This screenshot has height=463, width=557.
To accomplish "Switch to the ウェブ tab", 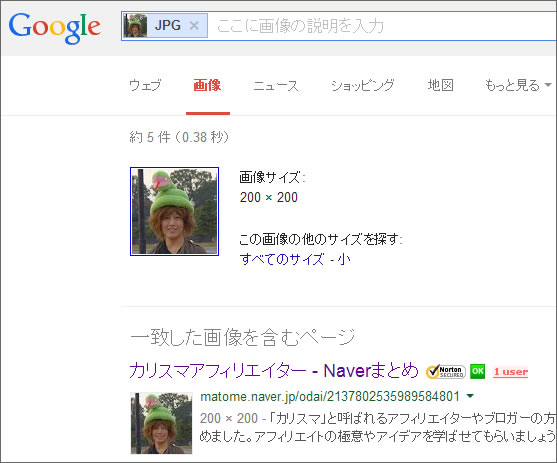I will pyautogui.click(x=145, y=85).
